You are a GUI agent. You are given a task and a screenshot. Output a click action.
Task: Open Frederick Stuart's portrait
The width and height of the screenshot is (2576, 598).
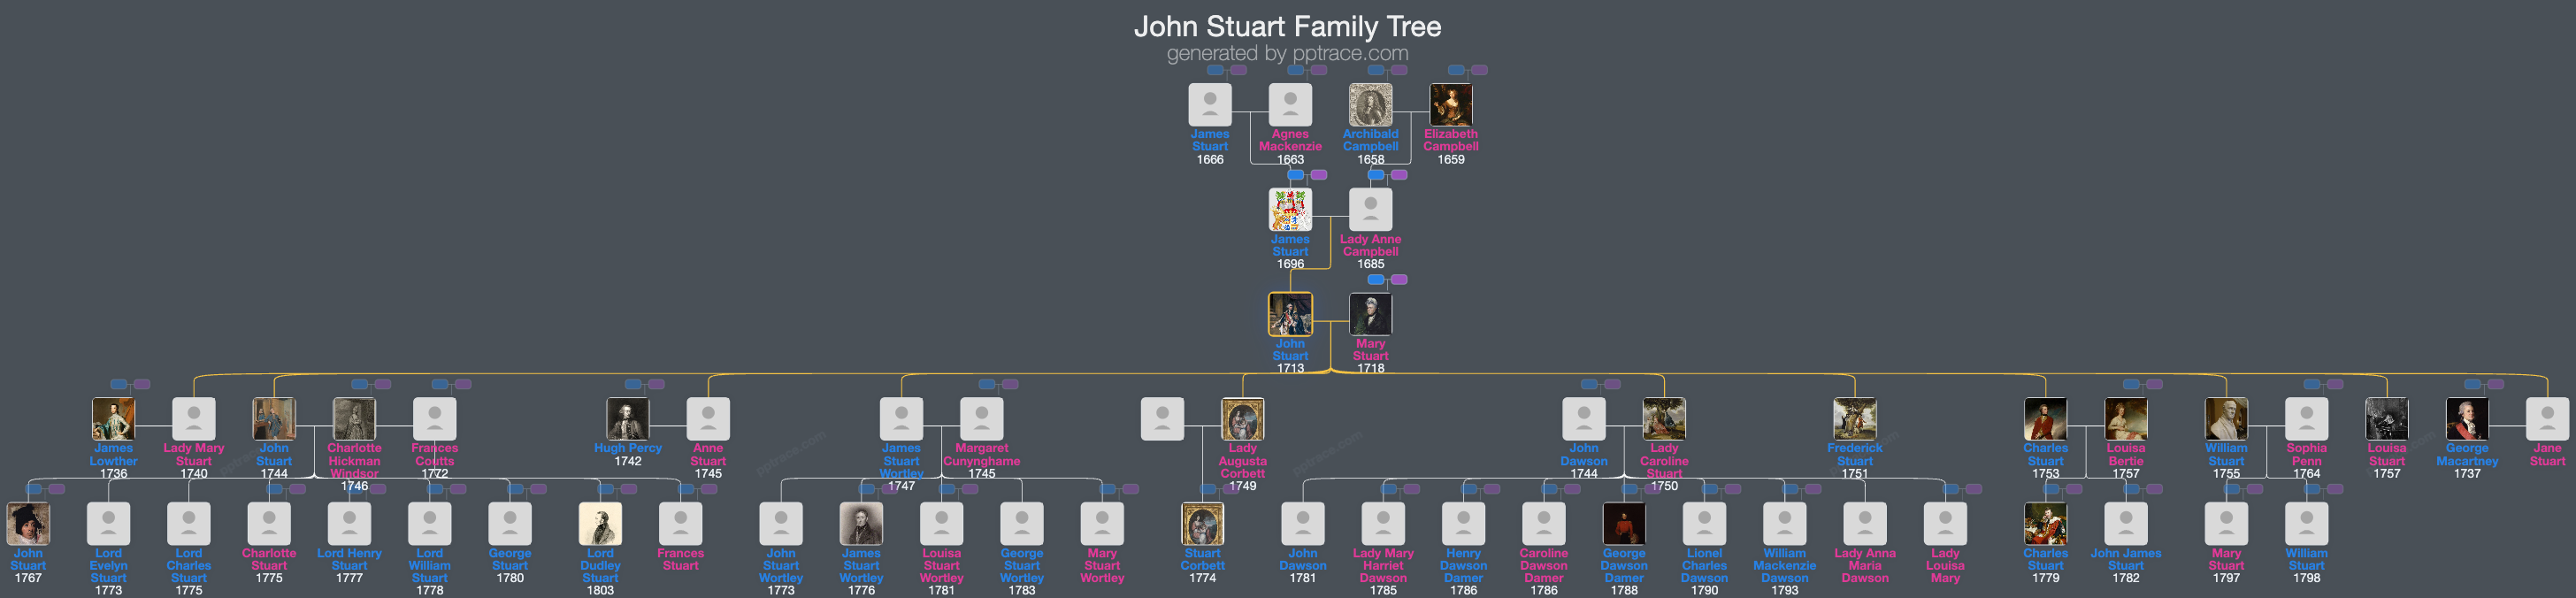pos(1855,419)
